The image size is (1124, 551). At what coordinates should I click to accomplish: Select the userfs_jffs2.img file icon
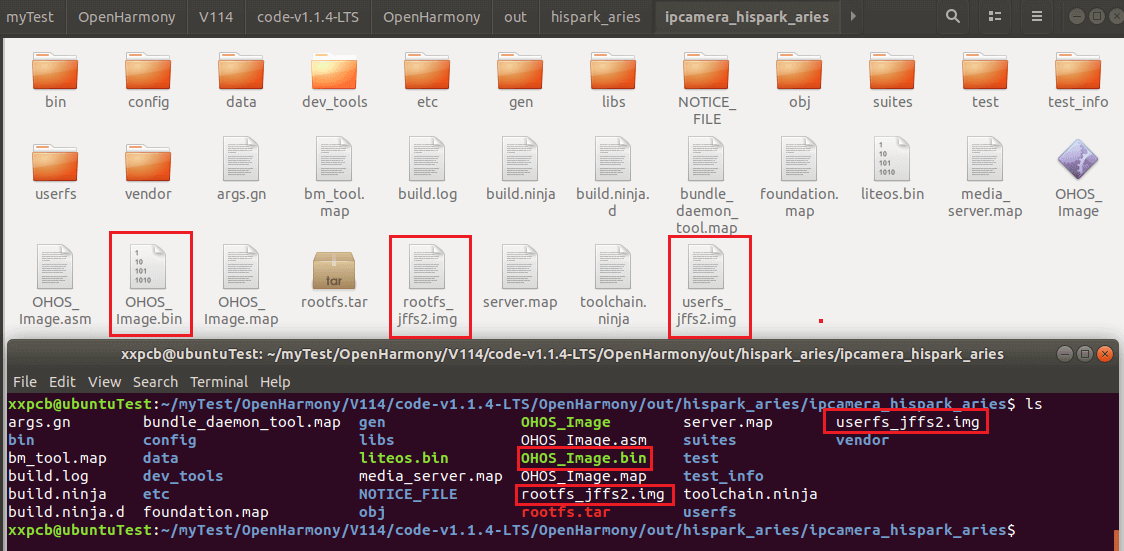708,266
